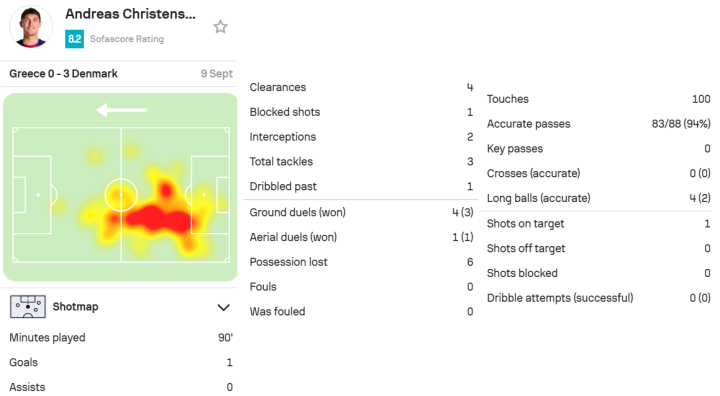The height and width of the screenshot is (396, 720).
Task: Click the Minutes played row
Action: (121, 338)
